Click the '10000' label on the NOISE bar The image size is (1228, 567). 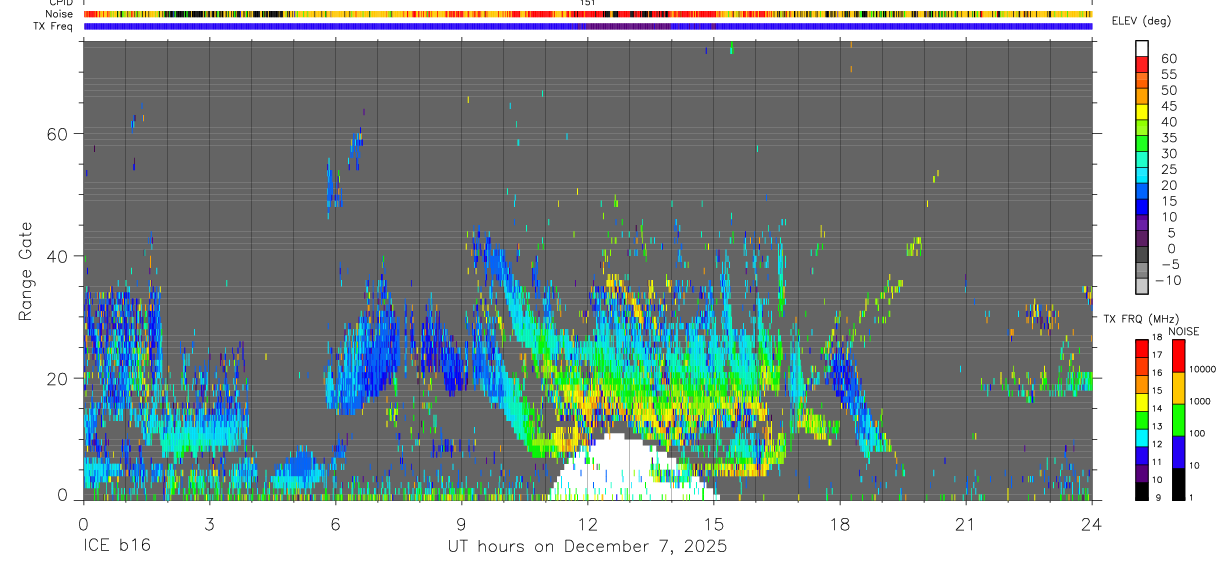point(1202,369)
